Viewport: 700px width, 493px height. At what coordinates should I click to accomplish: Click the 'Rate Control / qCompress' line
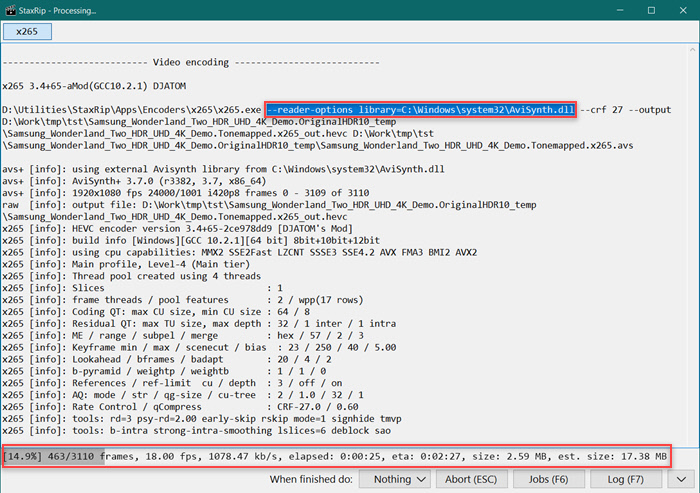pyautogui.click(x=180, y=407)
